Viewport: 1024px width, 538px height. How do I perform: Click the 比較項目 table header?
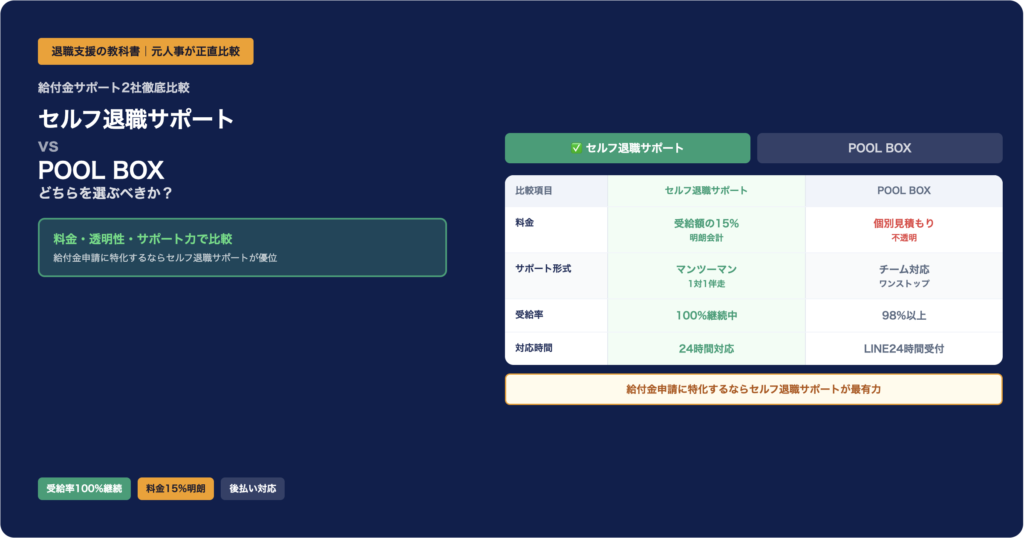(x=534, y=190)
